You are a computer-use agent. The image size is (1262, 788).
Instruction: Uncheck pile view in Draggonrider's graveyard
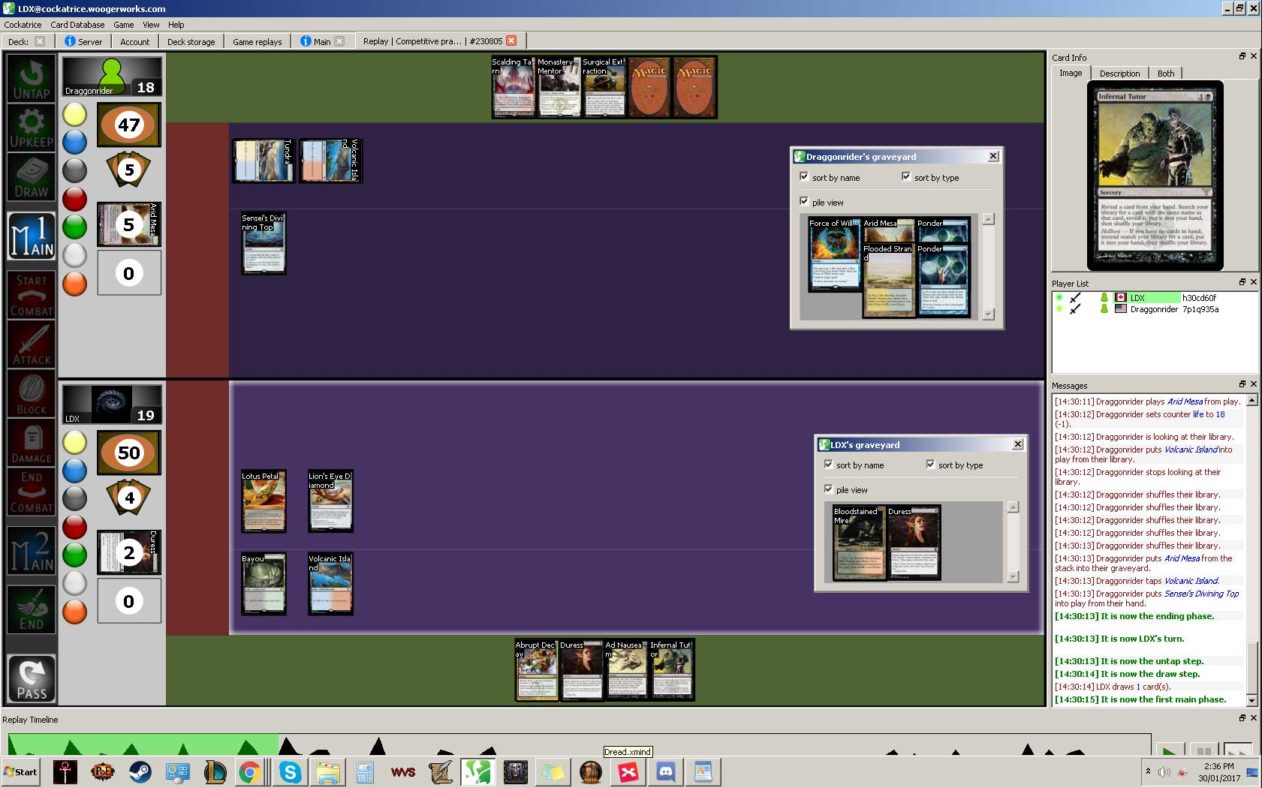(805, 201)
